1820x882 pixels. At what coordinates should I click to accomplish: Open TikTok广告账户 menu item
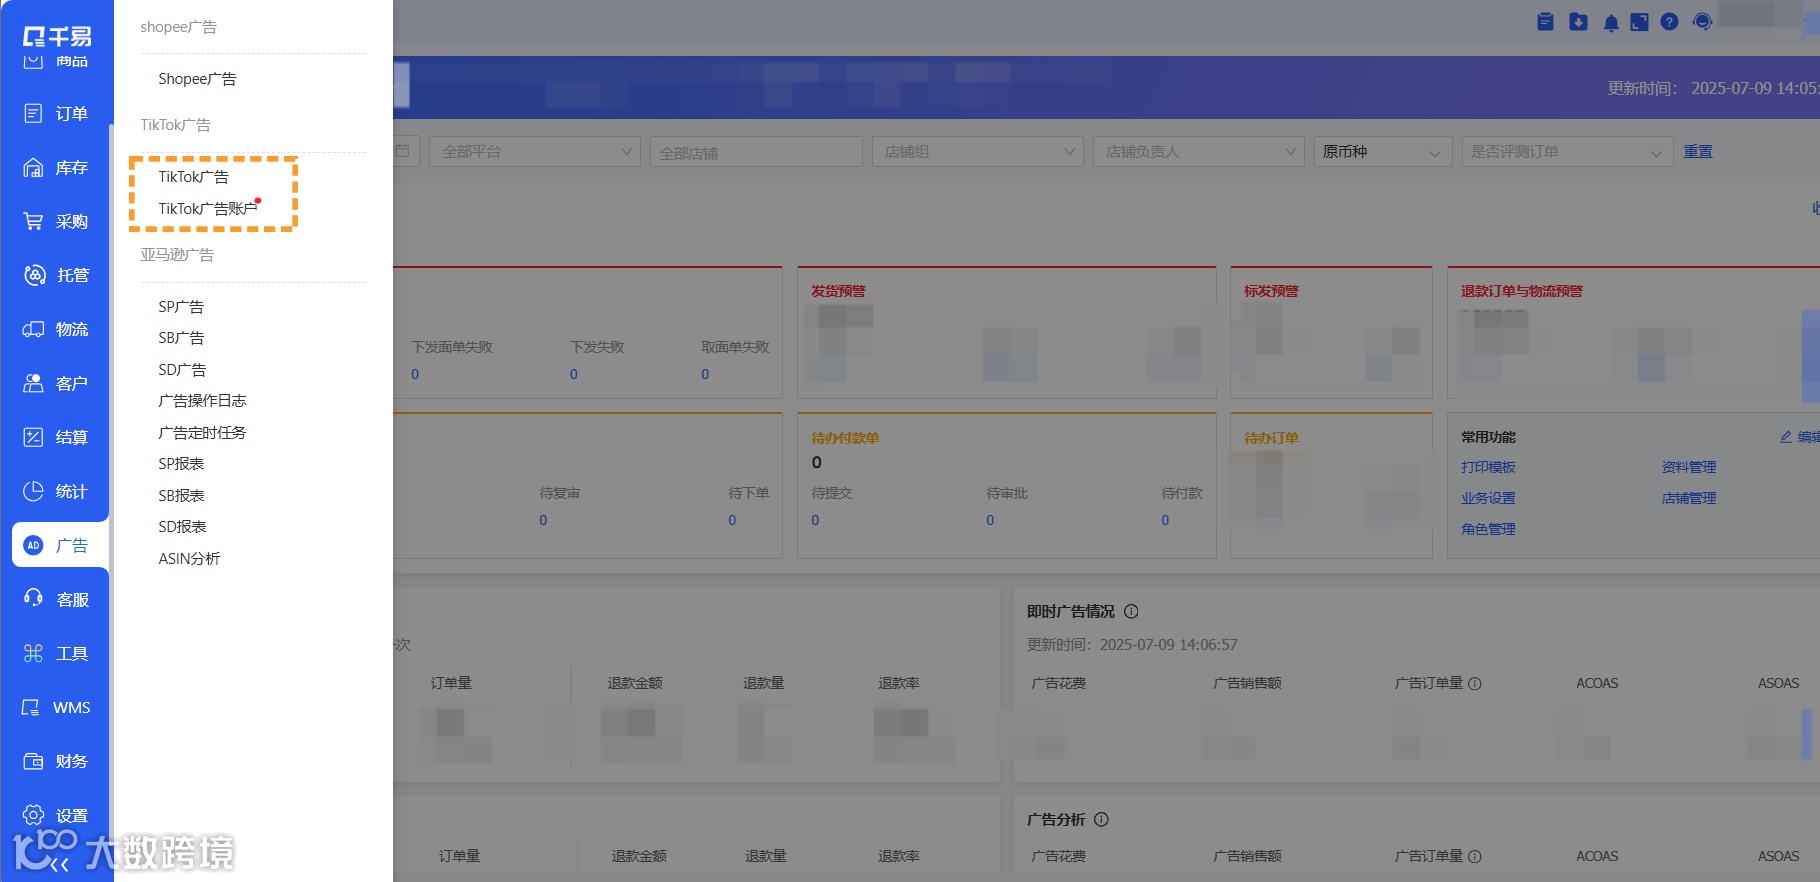[x=208, y=208]
